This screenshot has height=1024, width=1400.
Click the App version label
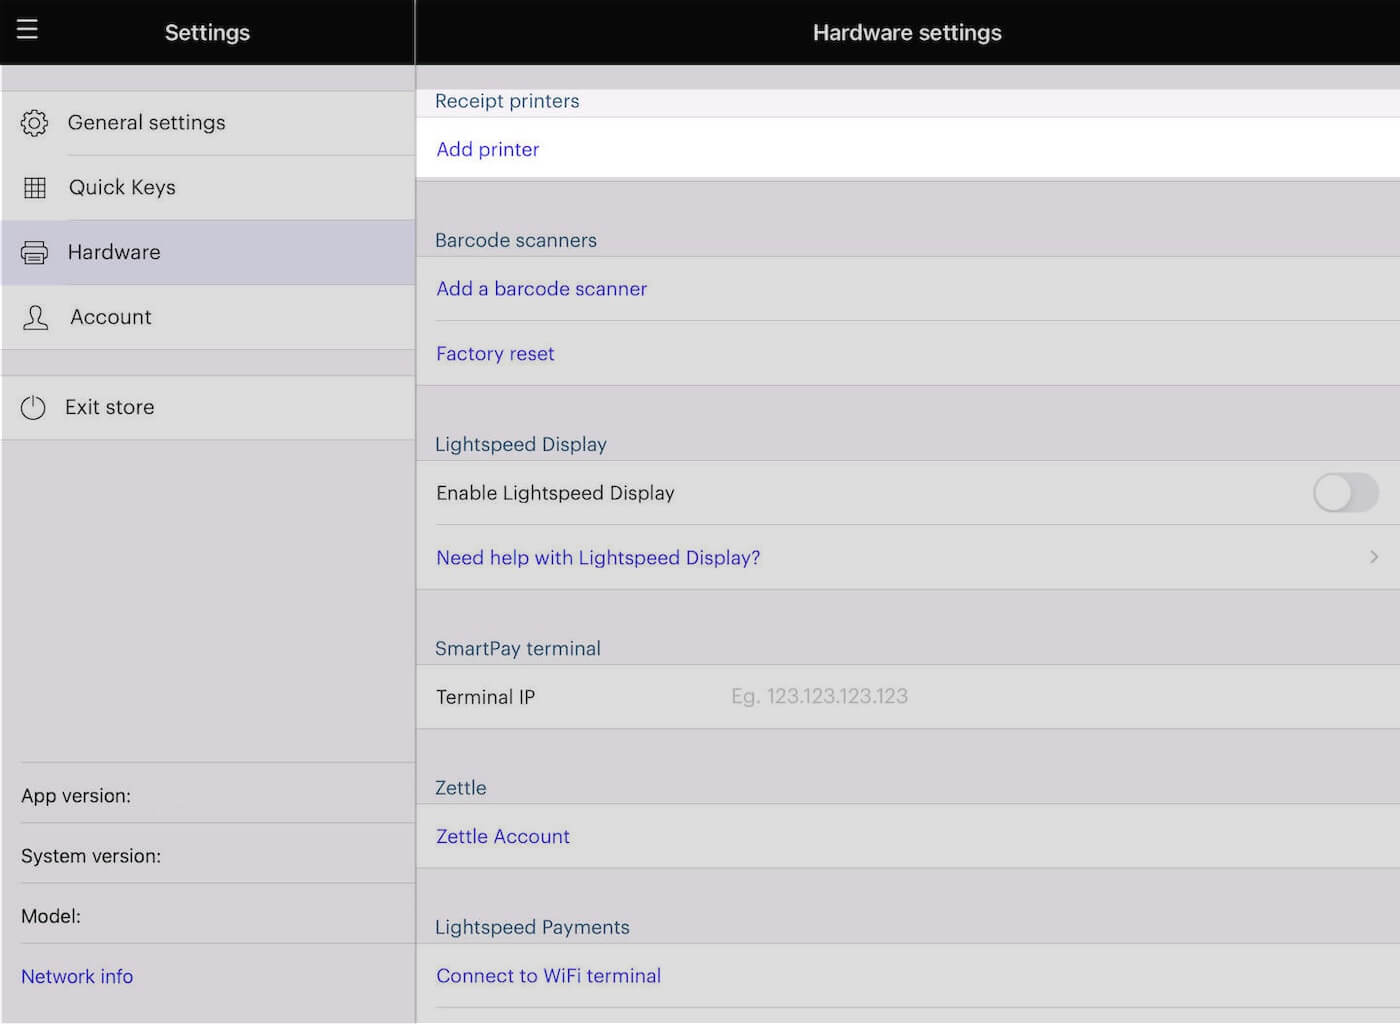tap(76, 796)
